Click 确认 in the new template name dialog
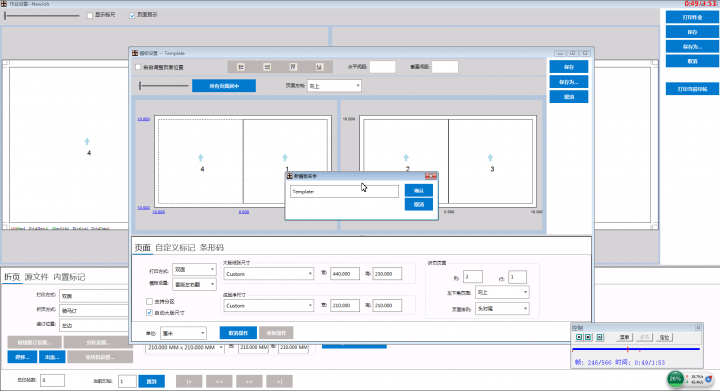 point(419,190)
